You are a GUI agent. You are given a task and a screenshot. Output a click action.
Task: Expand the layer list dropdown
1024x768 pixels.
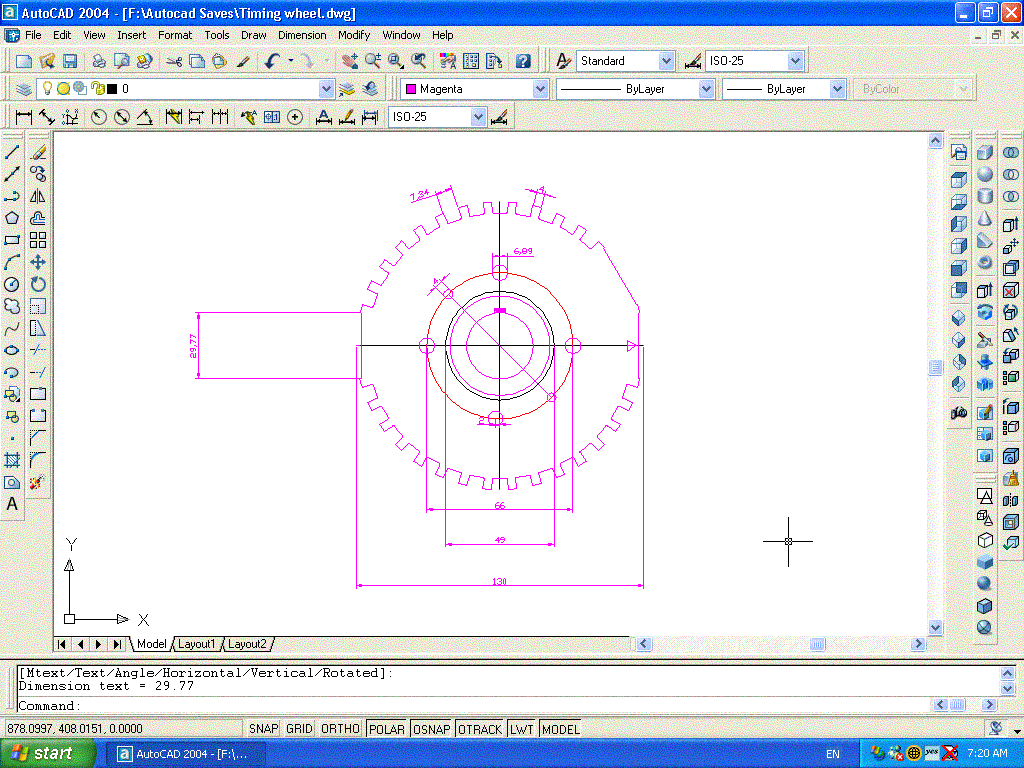point(326,89)
